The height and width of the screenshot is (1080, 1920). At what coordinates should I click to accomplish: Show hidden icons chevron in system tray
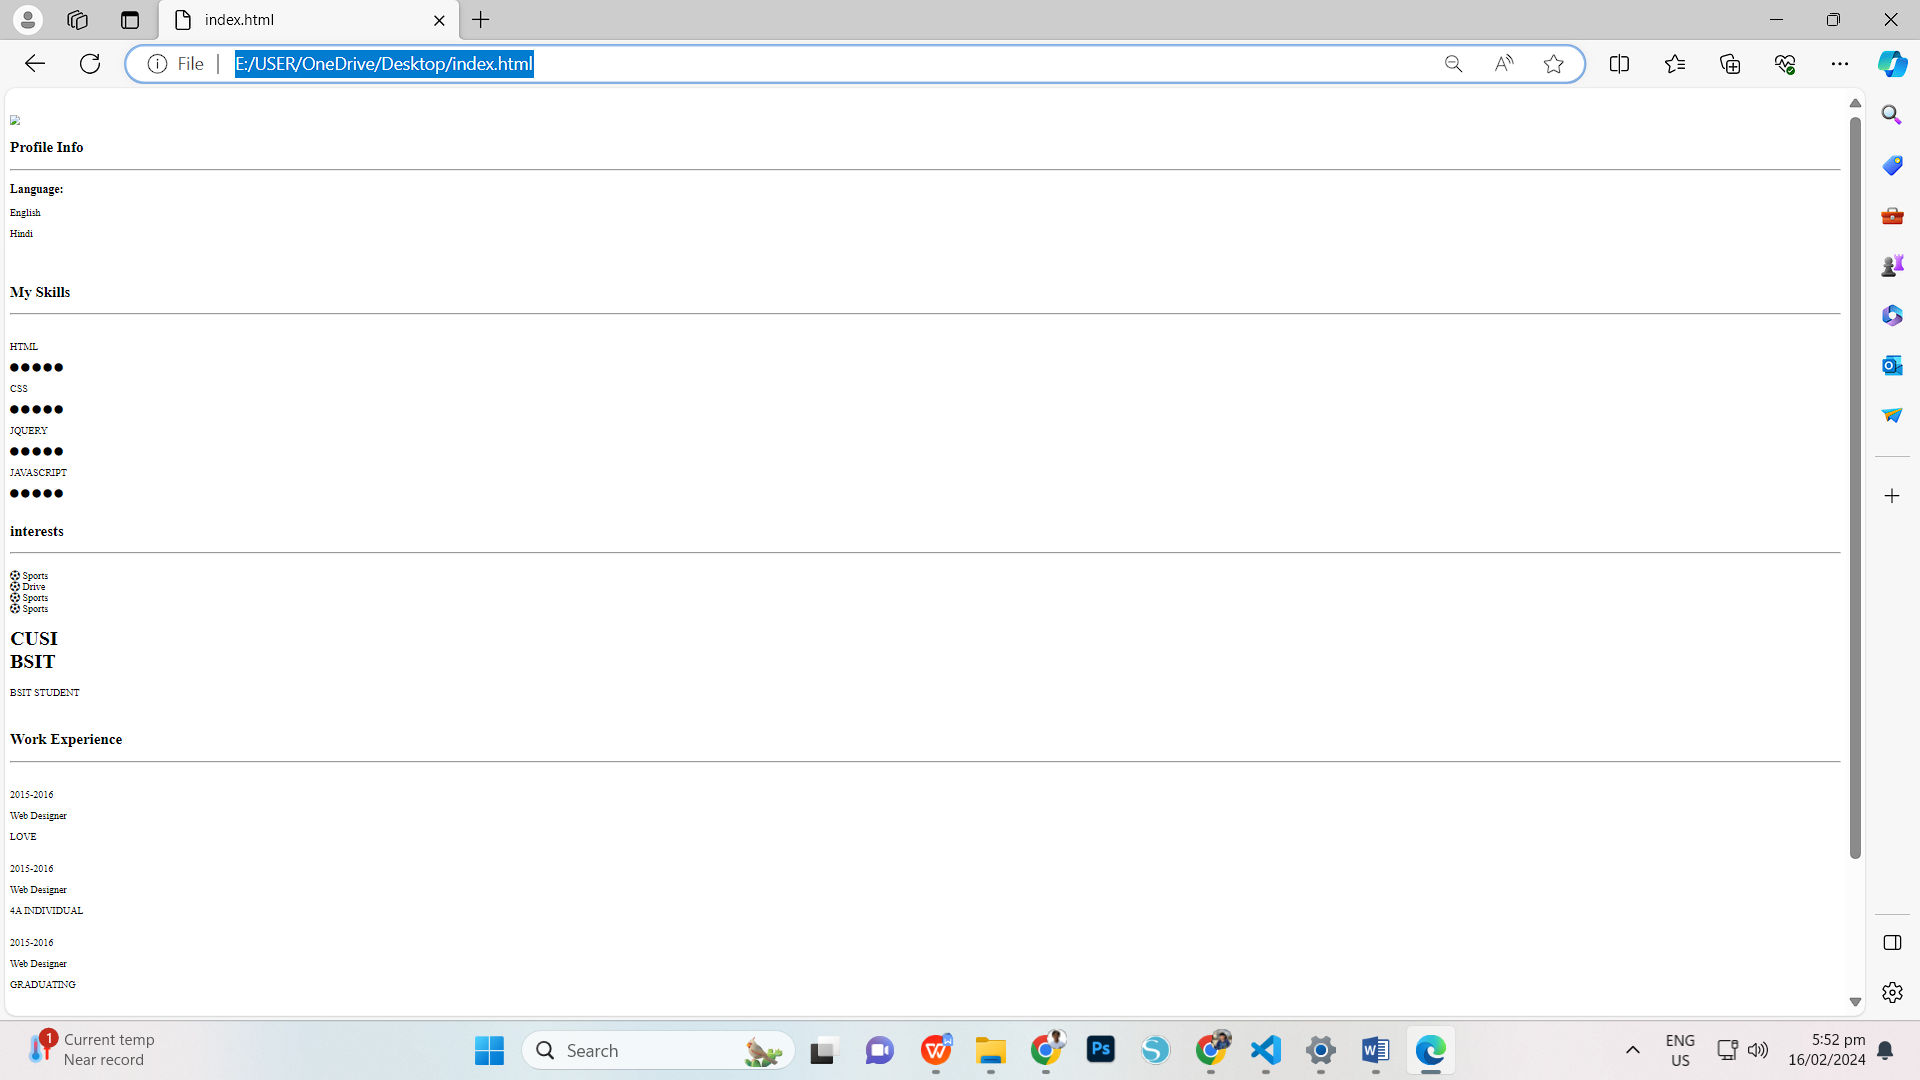point(1633,1050)
